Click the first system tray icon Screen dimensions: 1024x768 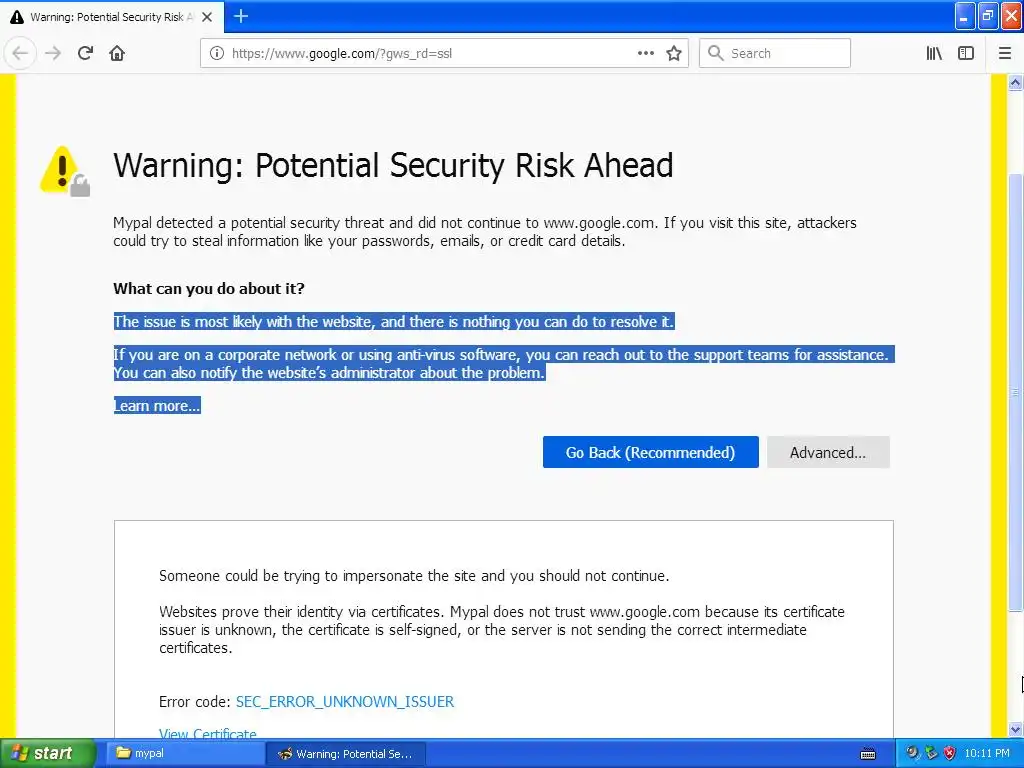913,753
